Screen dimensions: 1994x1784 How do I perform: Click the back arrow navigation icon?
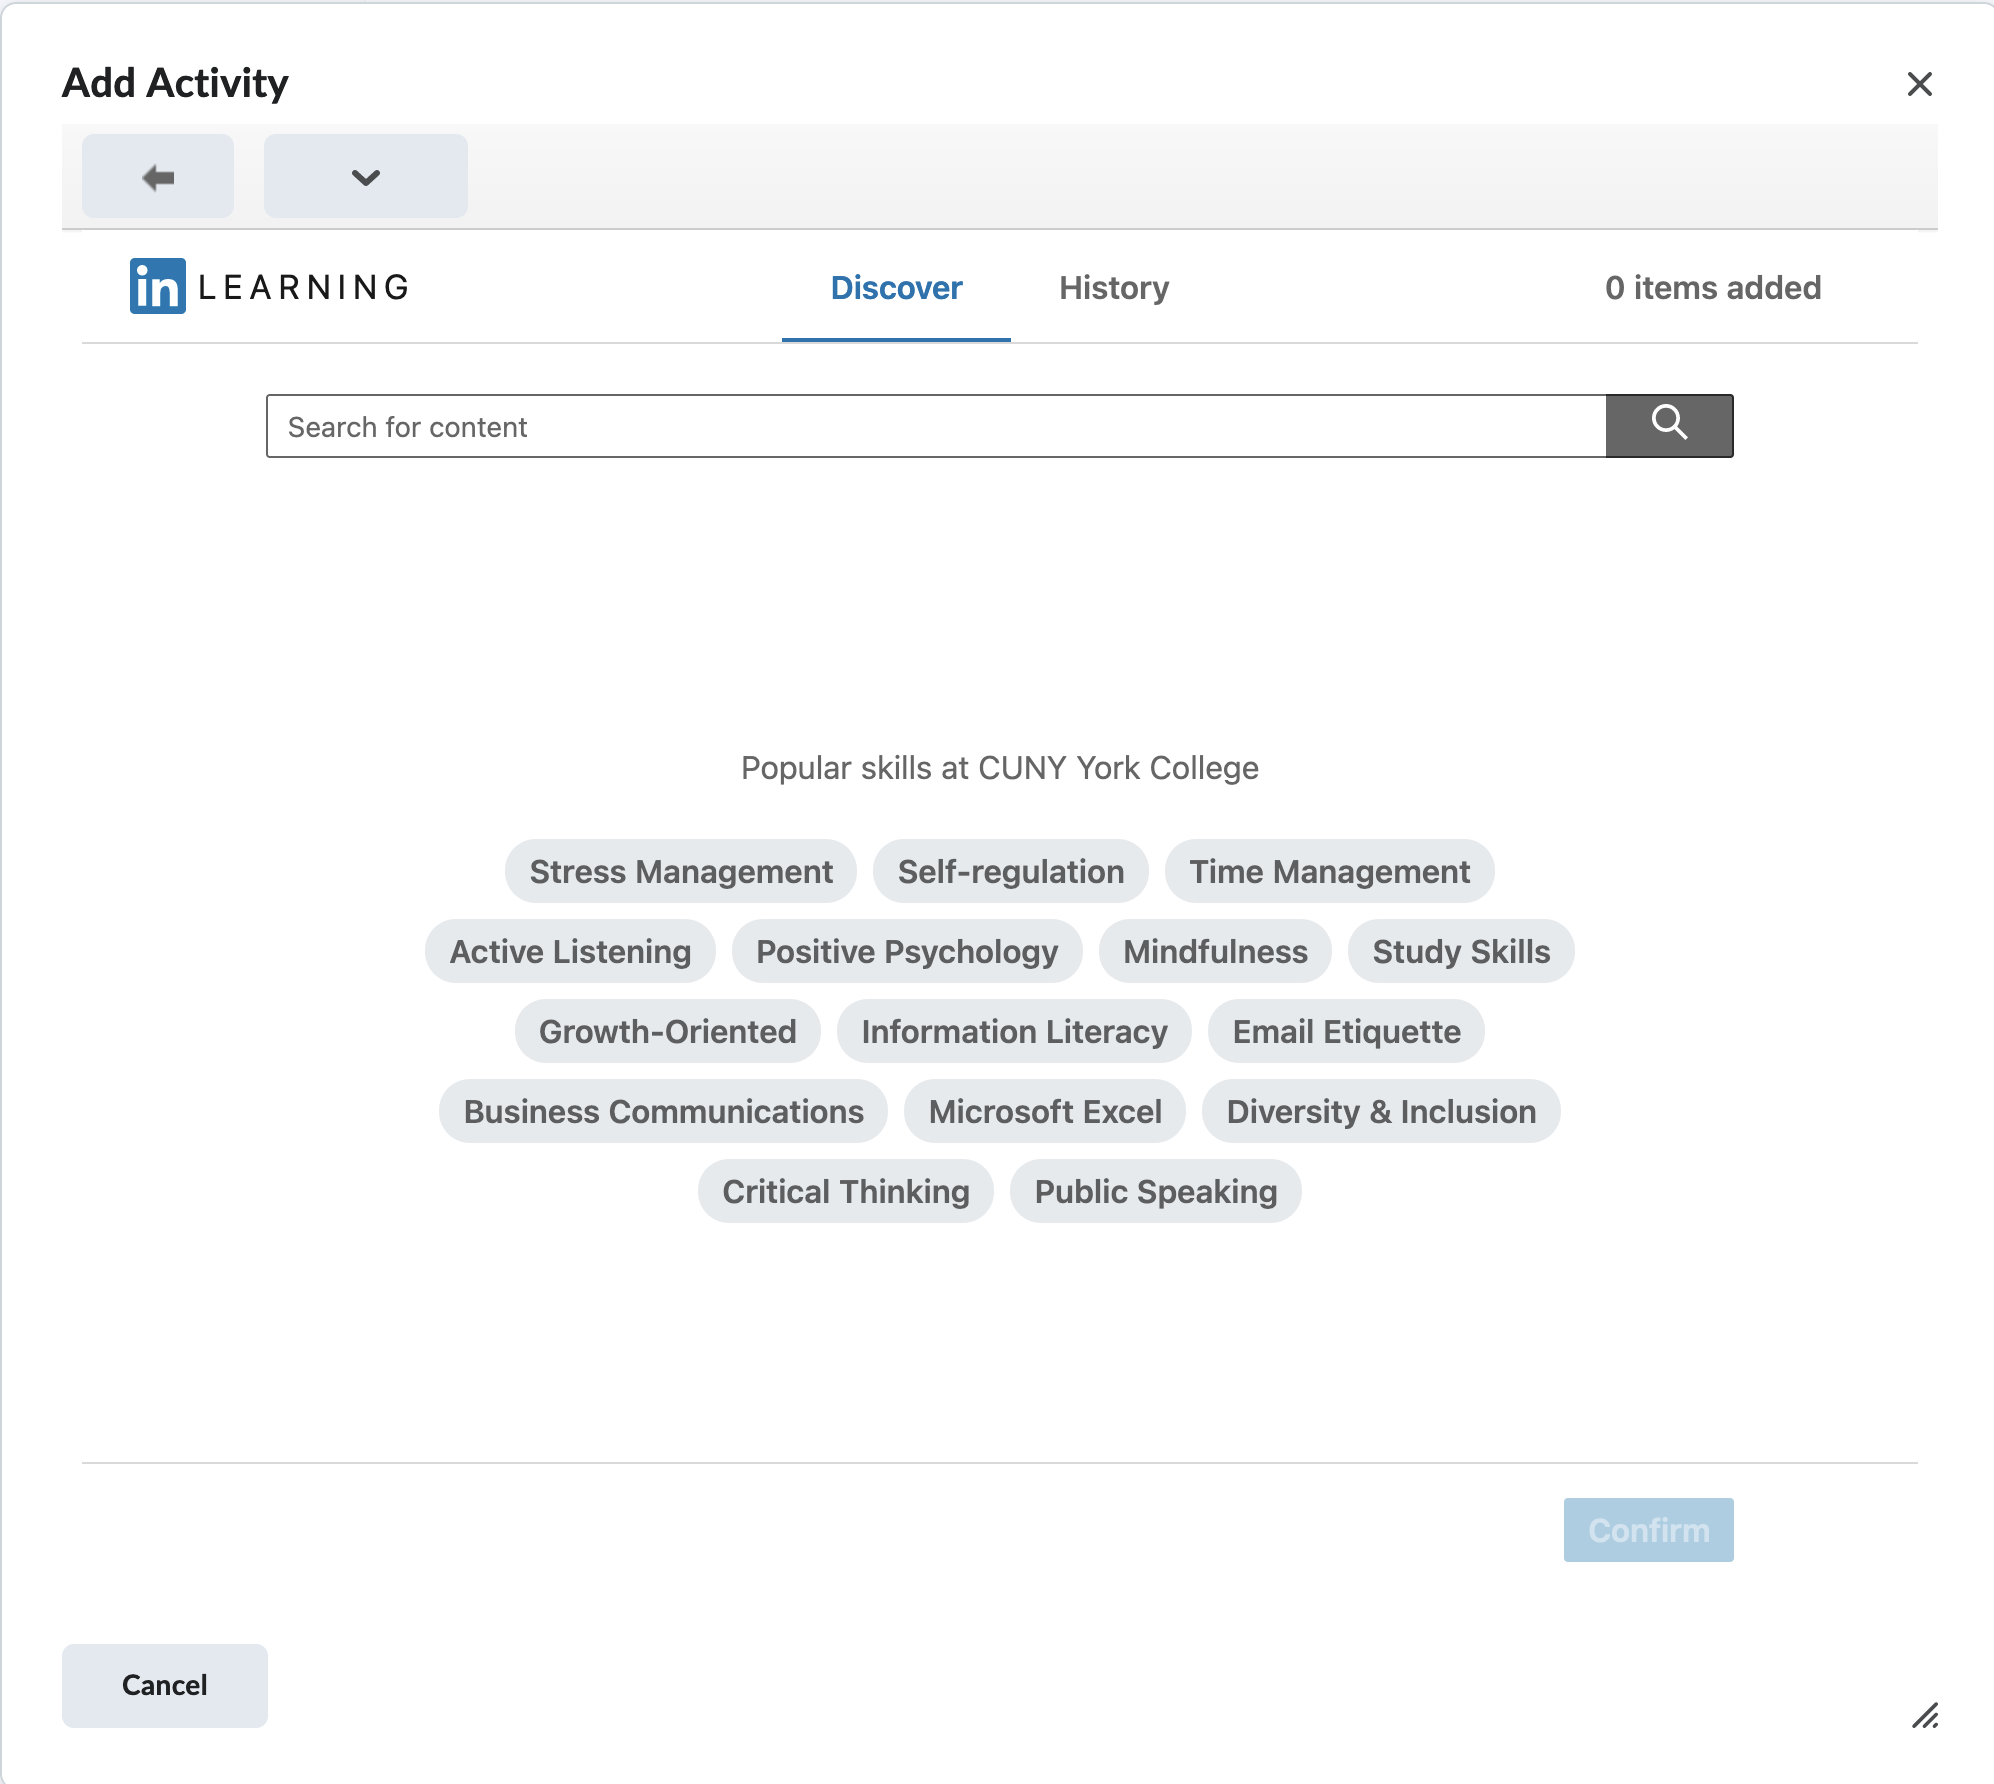tap(157, 176)
